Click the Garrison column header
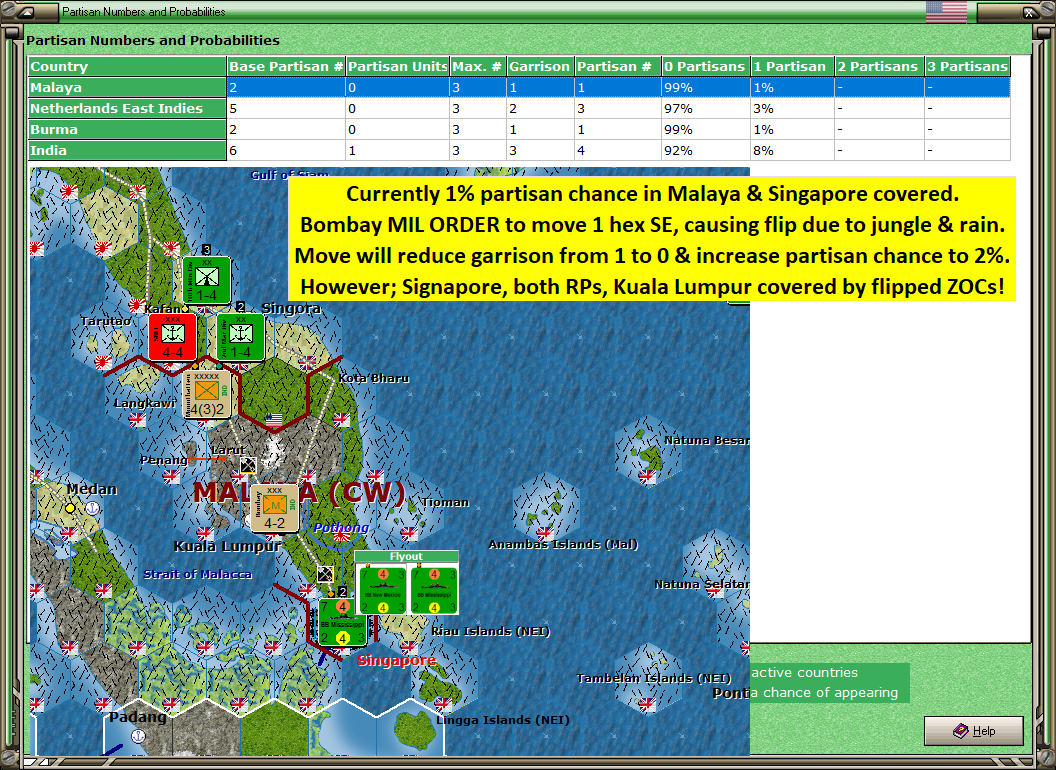Viewport: 1056px width, 770px height. pos(539,66)
